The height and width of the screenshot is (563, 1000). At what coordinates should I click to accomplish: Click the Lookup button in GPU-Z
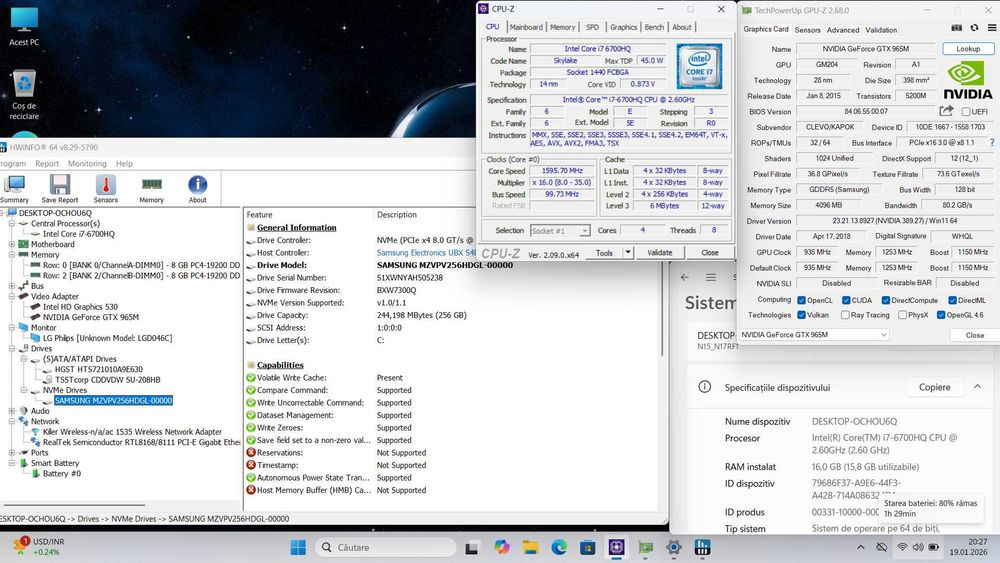coord(967,48)
